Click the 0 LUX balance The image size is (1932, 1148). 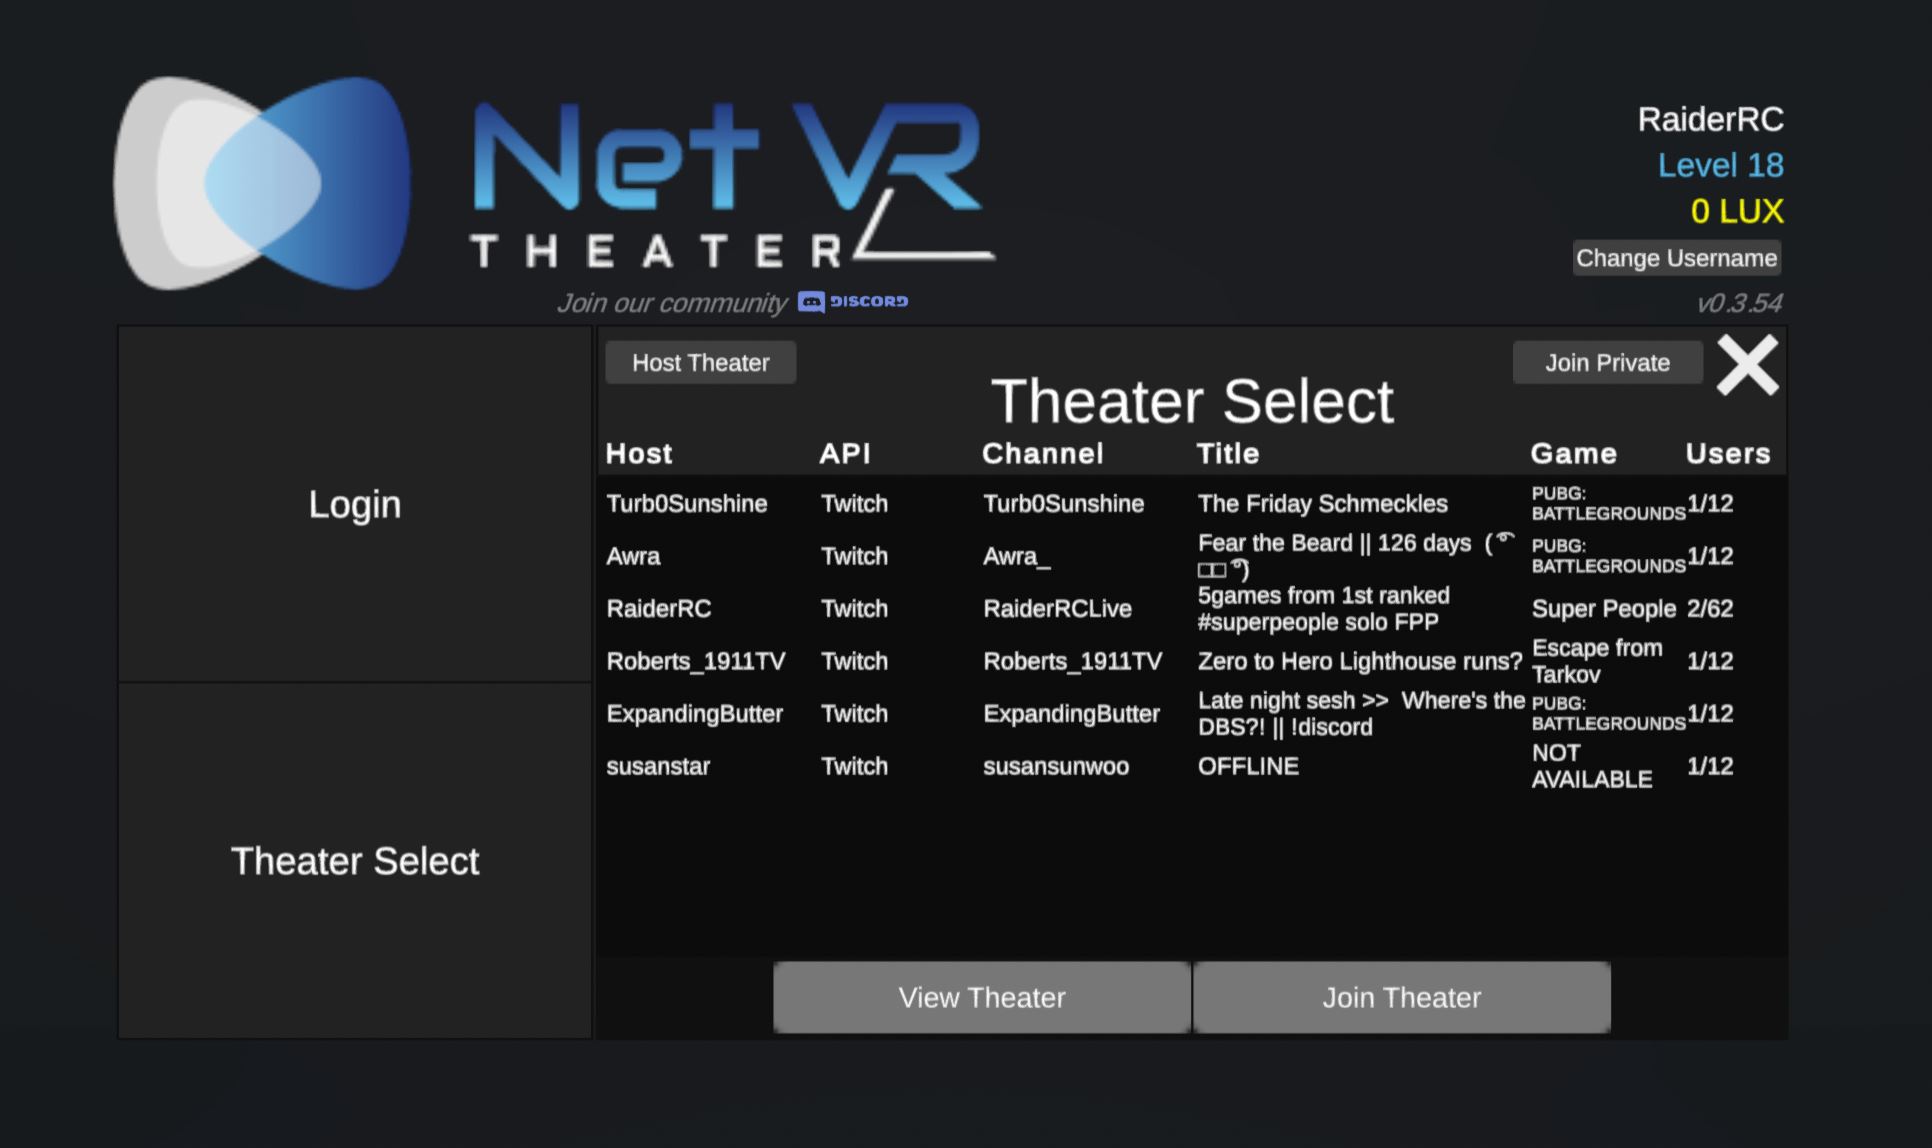pyautogui.click(x=1736, y=211)
